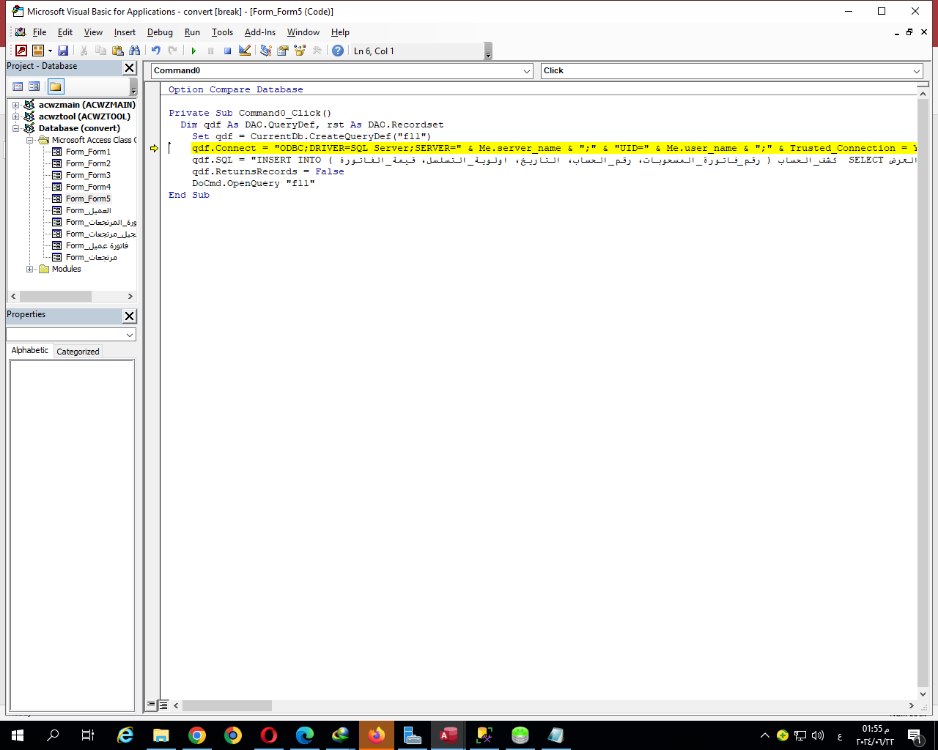Save the project with the floppy icon

63,51
